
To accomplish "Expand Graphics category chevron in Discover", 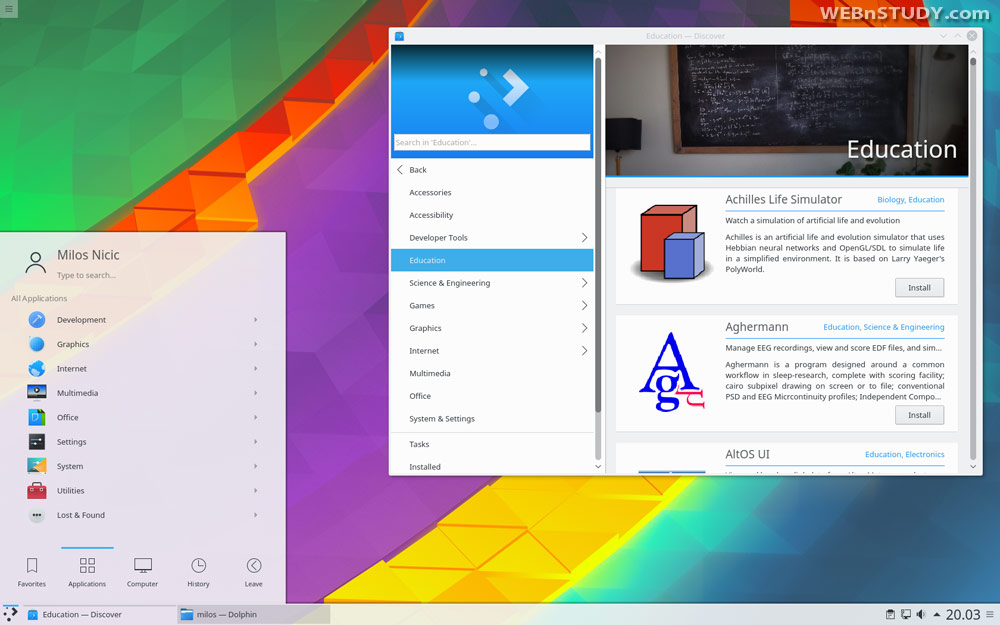I will tap(584, 328).
